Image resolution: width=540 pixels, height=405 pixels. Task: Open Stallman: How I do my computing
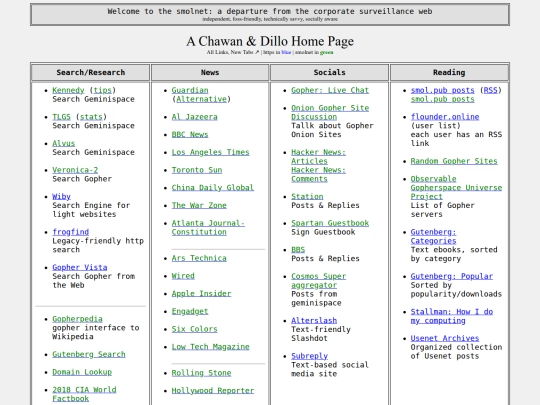pyautogui.click(x=452, y=316)
